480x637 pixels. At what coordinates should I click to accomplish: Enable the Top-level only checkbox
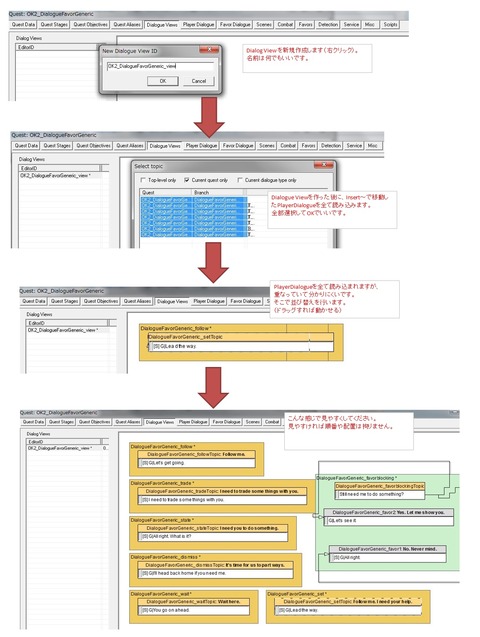pos(143,180)
